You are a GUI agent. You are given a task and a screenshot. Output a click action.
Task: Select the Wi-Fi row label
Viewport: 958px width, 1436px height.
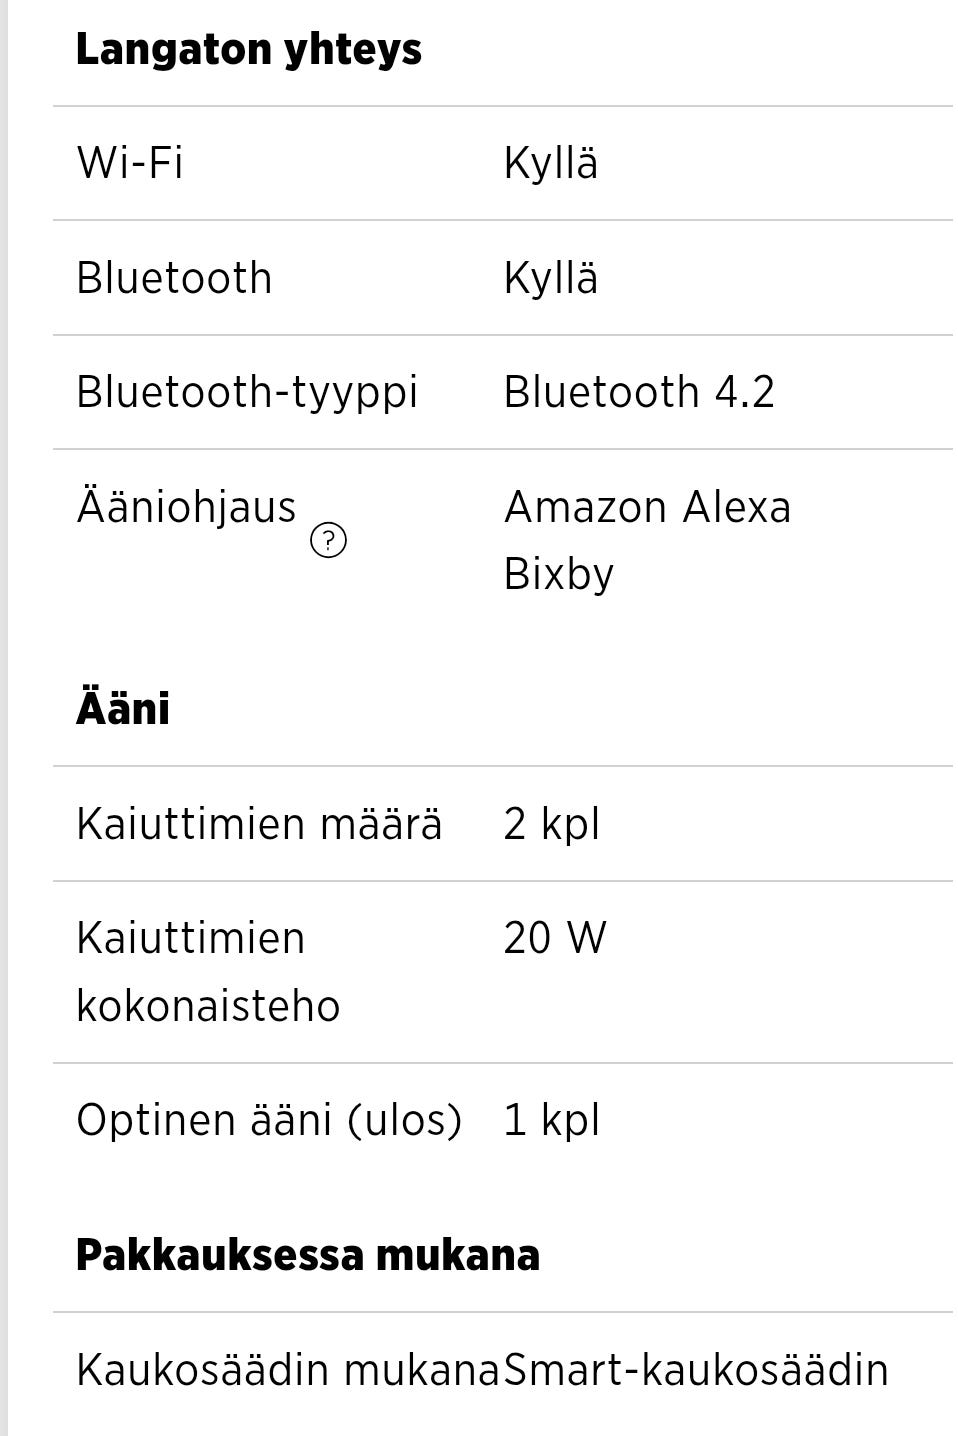pos(130,163)
